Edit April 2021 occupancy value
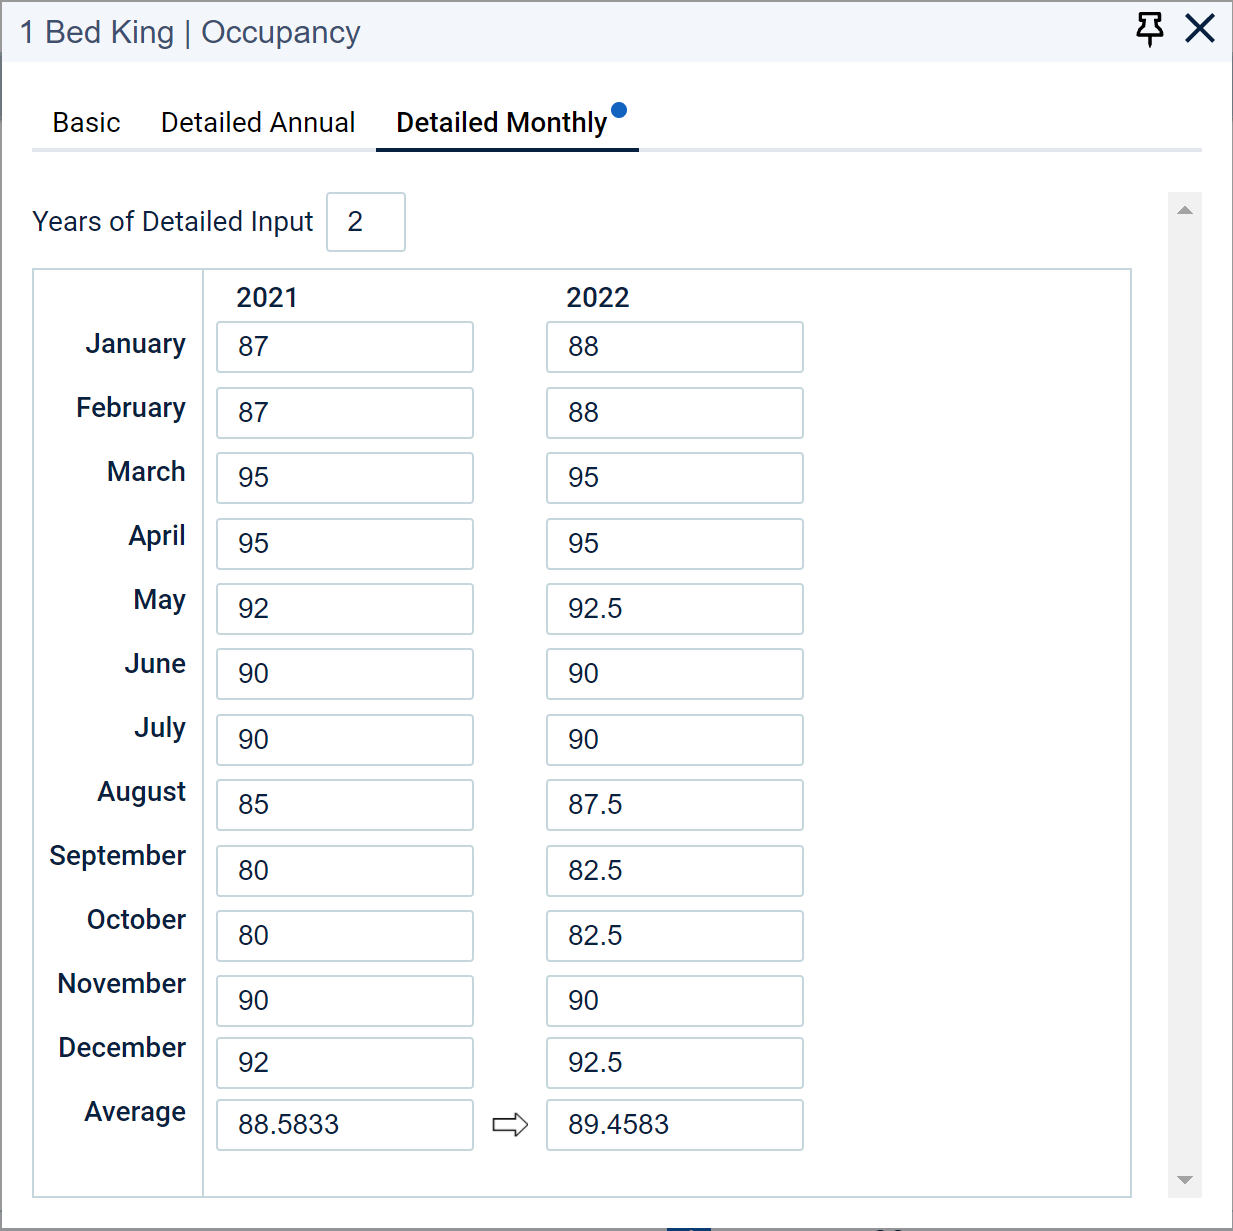The image size is (1233, 1231). (x=345, y=544)
